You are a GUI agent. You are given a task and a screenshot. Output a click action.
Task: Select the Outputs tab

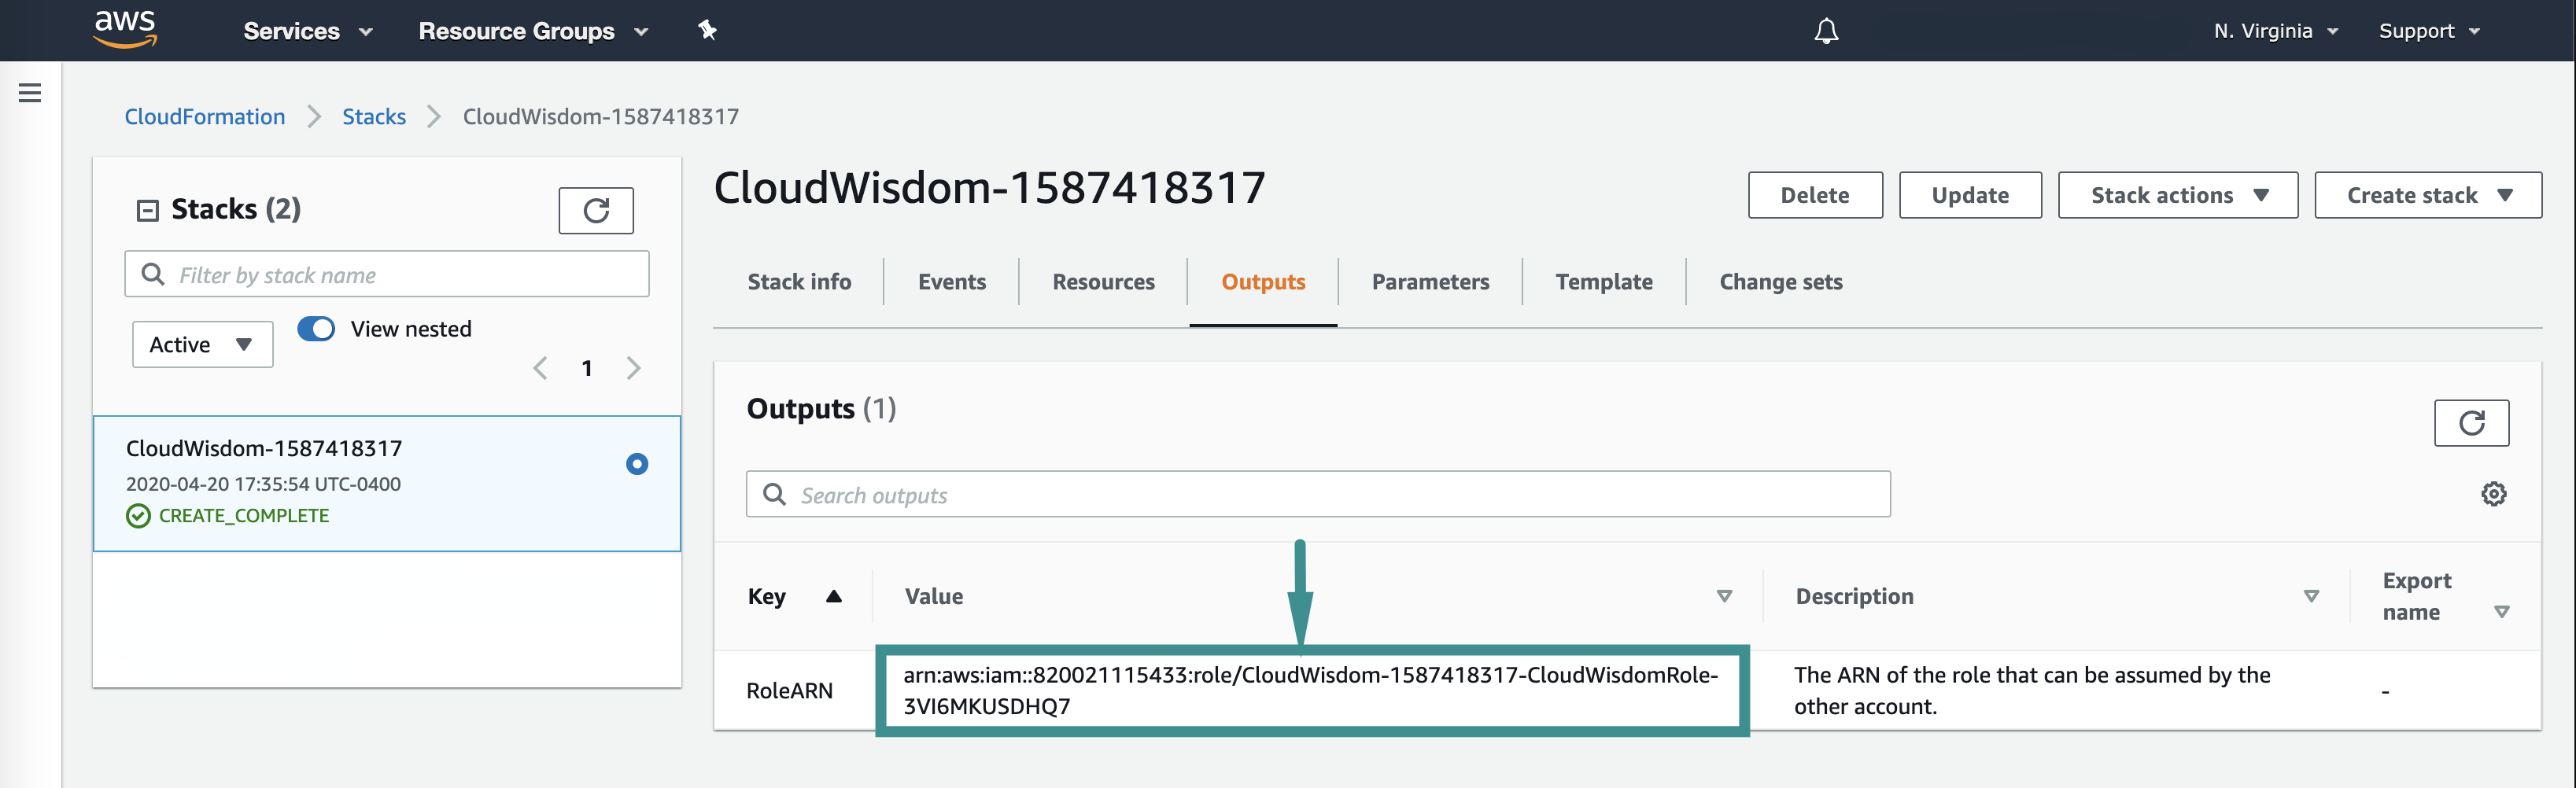[x=1263, y=282]
